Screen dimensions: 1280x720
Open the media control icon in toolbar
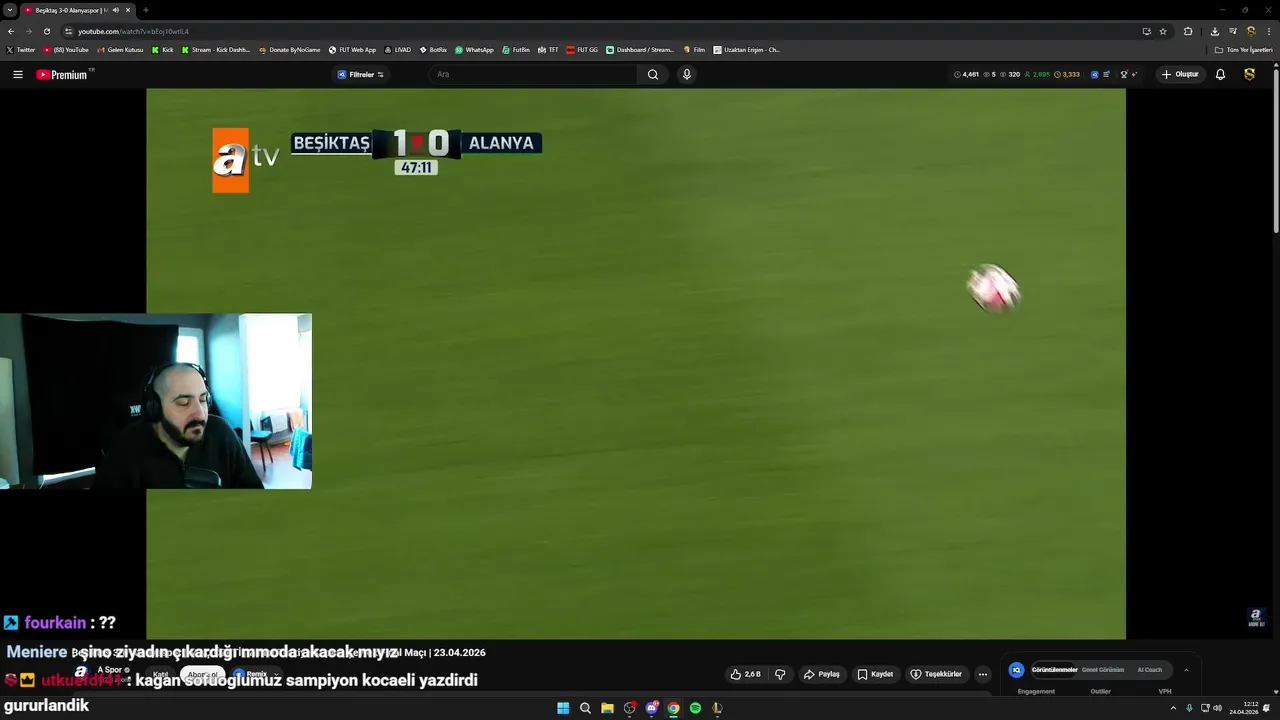pyautogui.click(x=1233, y=31)
